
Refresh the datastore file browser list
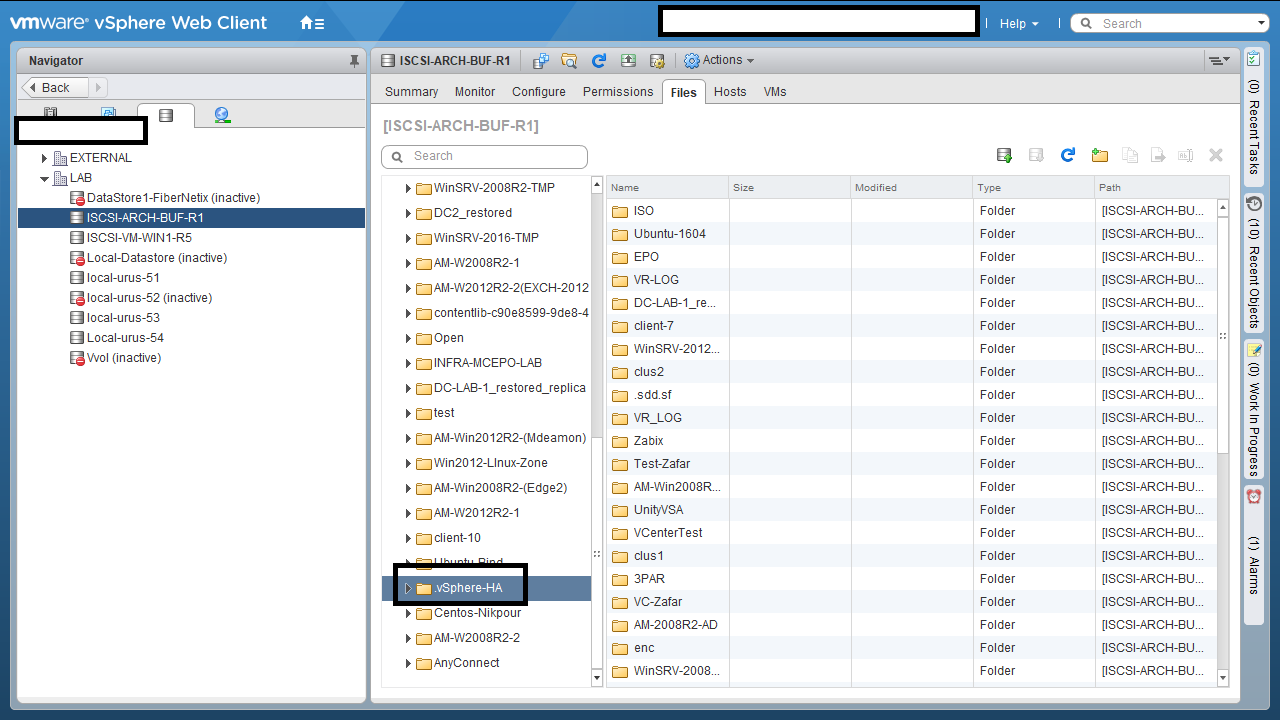tap(1067, 155)
